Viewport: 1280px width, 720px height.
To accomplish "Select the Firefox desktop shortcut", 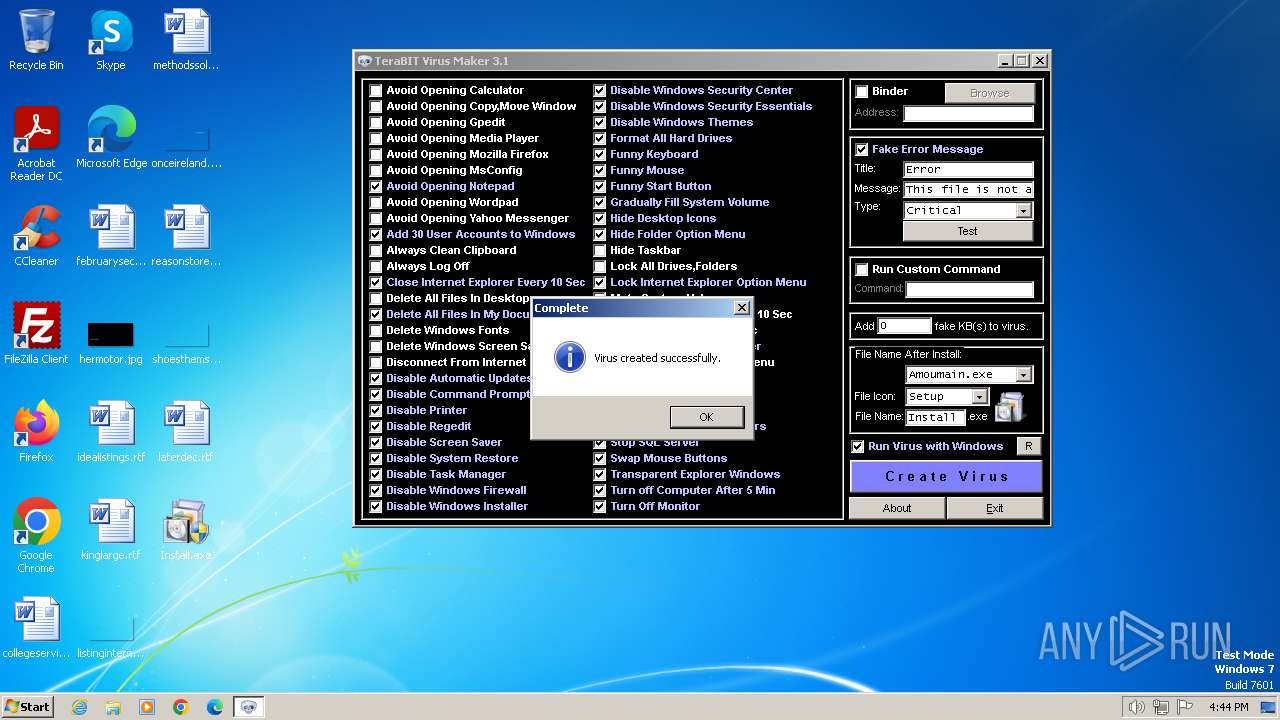I will [36, 432].
